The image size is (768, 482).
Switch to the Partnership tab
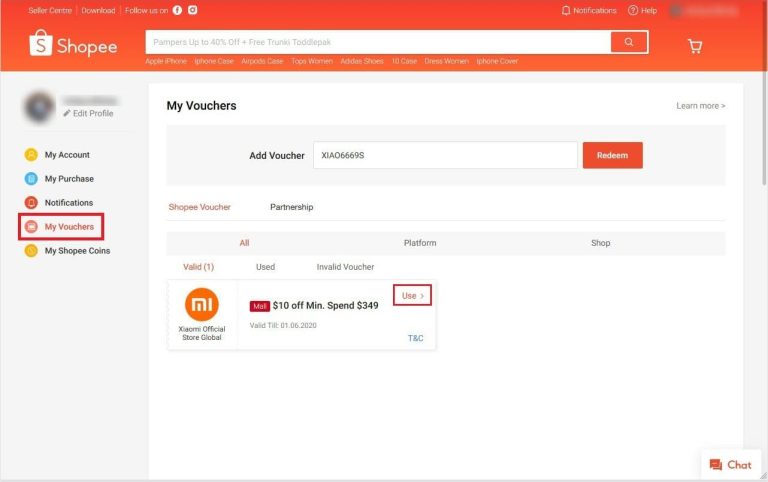(291, 207)
